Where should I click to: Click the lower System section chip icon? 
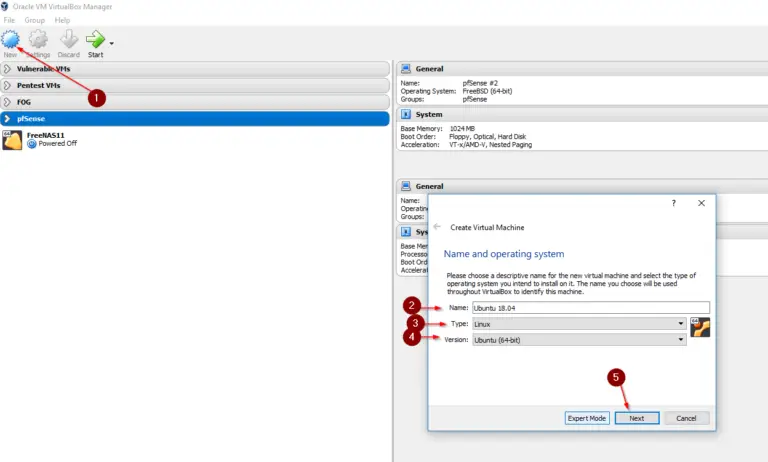pyautogui.click(x=406, y=232)
